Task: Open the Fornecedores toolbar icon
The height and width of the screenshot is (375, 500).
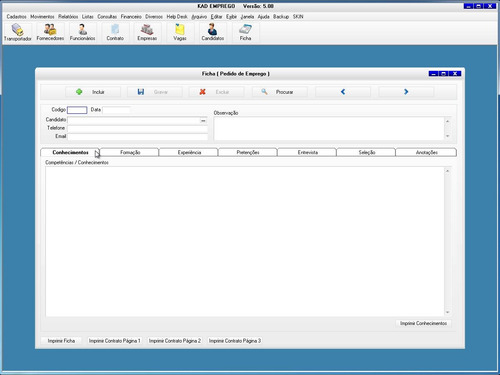Action: tap(50, 32)
